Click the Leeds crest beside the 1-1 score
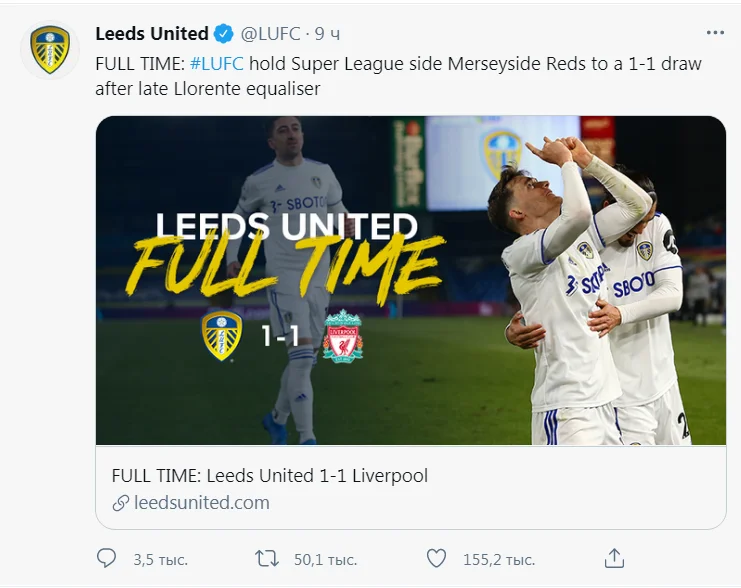Viewport: 741px width, 588px height. tap(222, 336)
